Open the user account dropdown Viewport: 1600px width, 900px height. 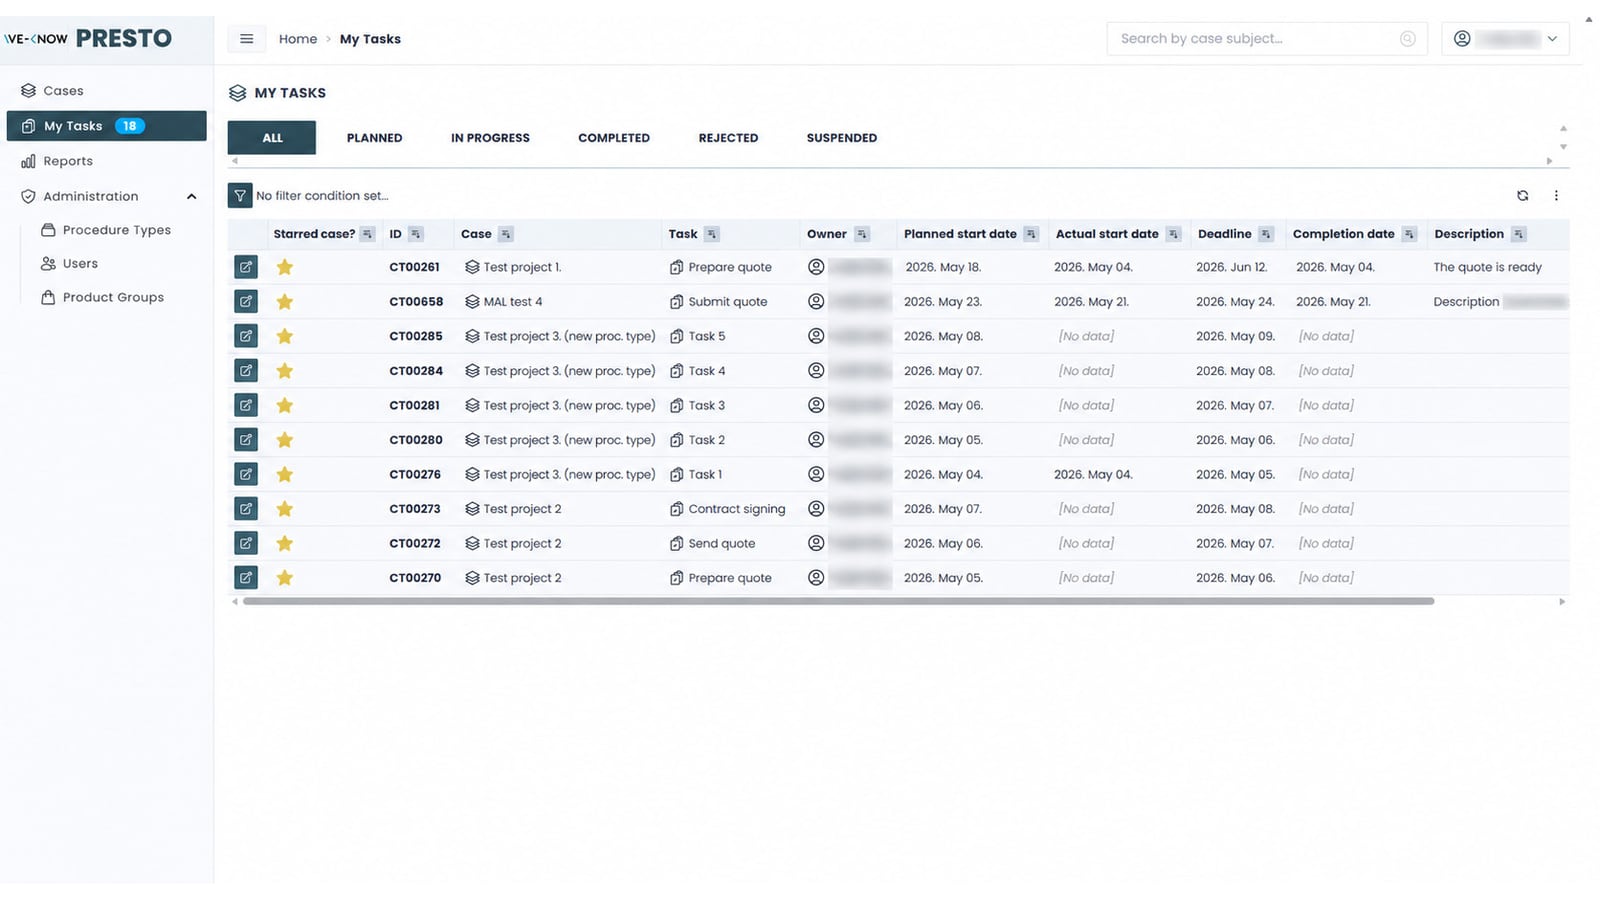coord(1505,39)
